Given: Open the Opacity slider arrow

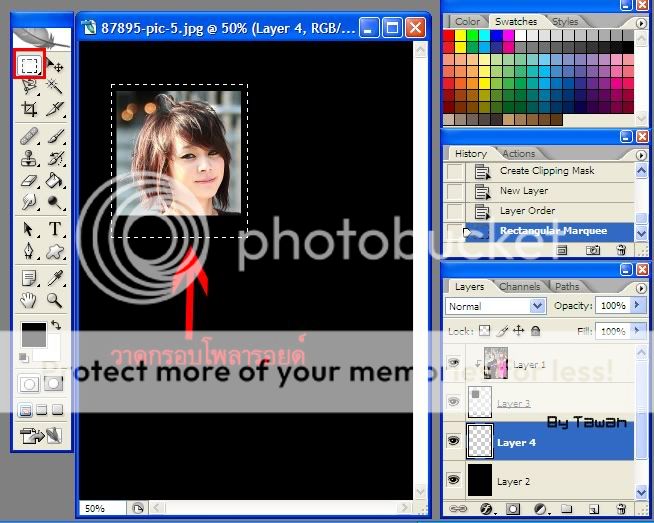Looking at the screenshot, I should pyautogui.click(x=637, y=305).
